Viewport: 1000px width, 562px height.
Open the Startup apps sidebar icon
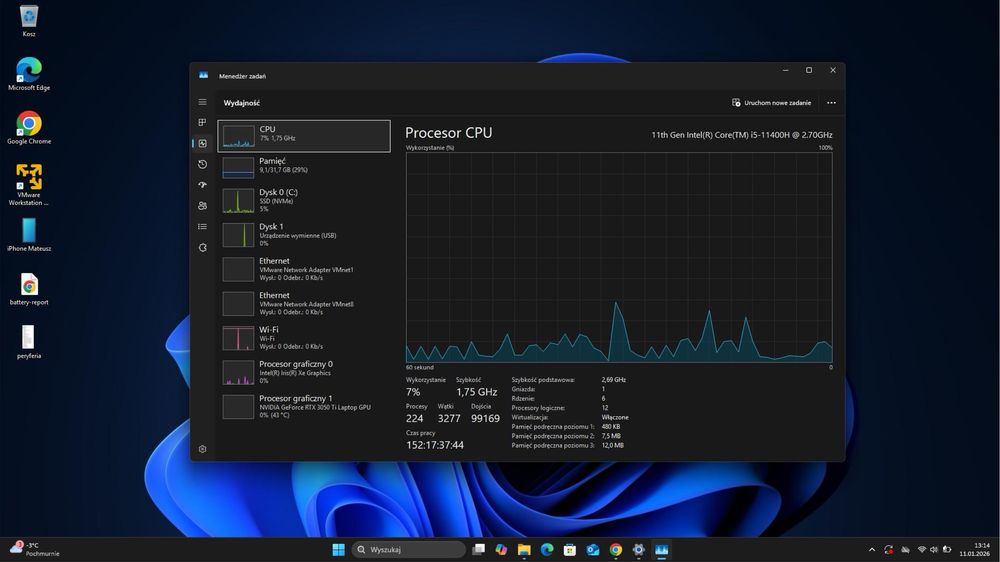(202, 185)
